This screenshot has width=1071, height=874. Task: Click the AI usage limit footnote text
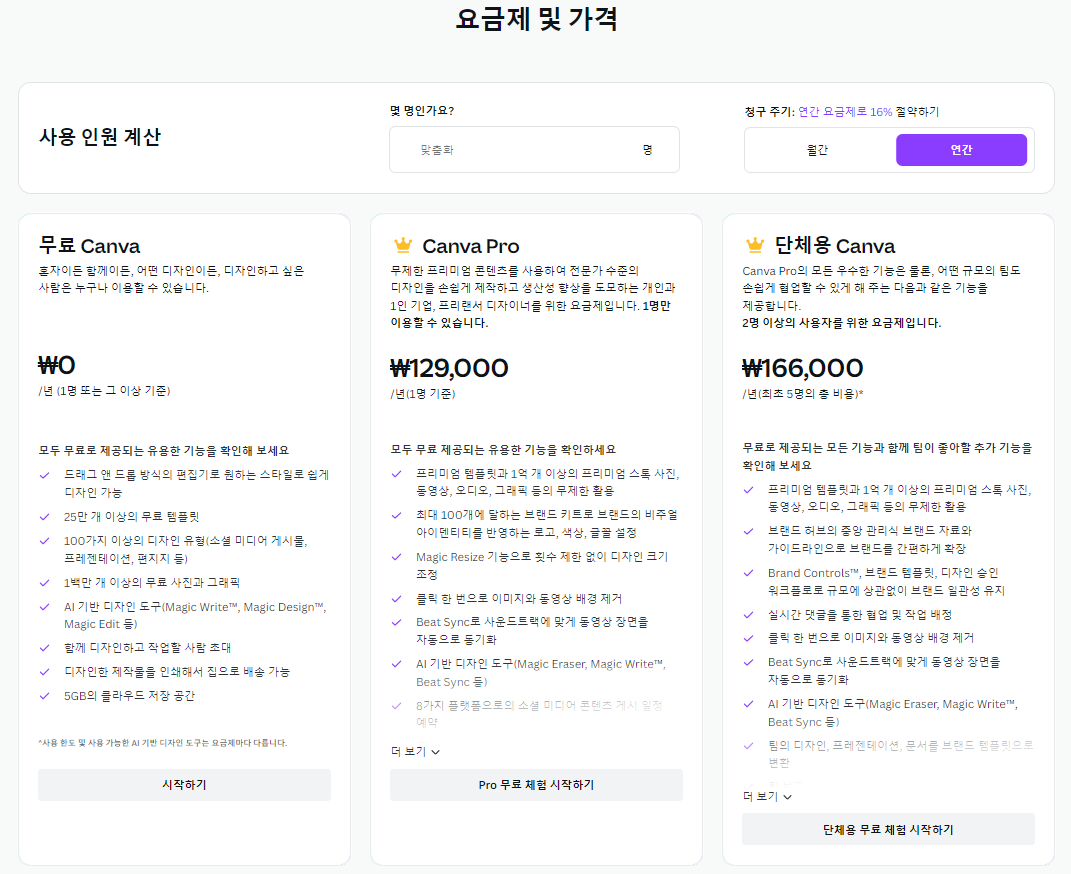[163, 743]
